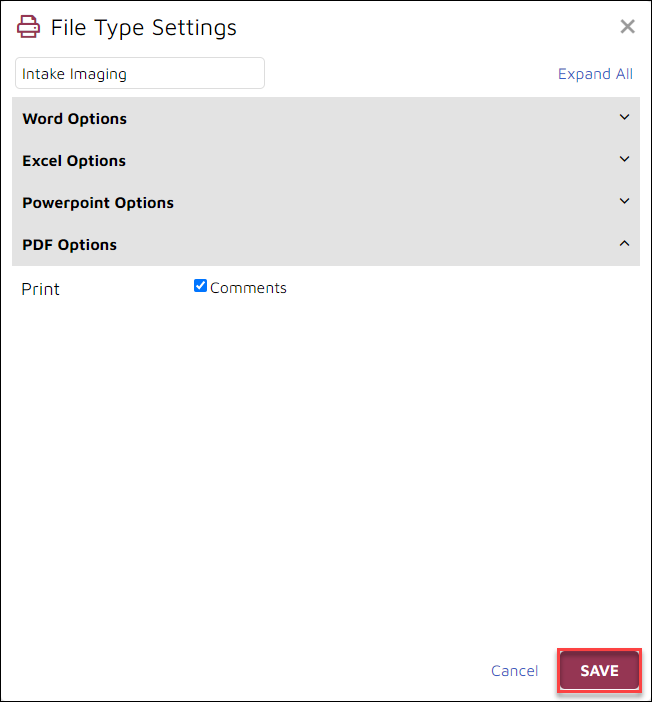Click the File Type Settings heading
Screen dimensions: 652x702
pos(143,27)
